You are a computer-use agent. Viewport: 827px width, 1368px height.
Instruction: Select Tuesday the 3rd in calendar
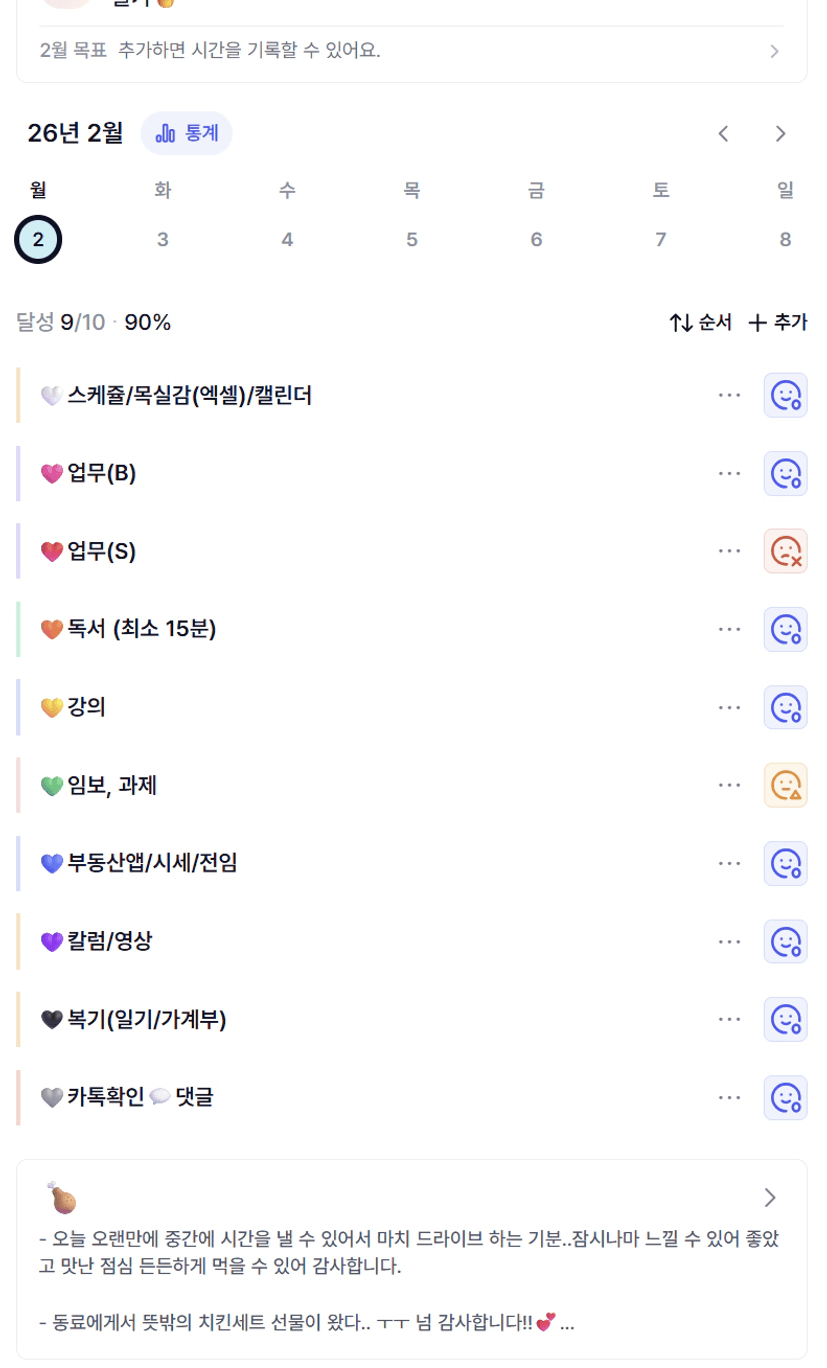pos(163,240)
